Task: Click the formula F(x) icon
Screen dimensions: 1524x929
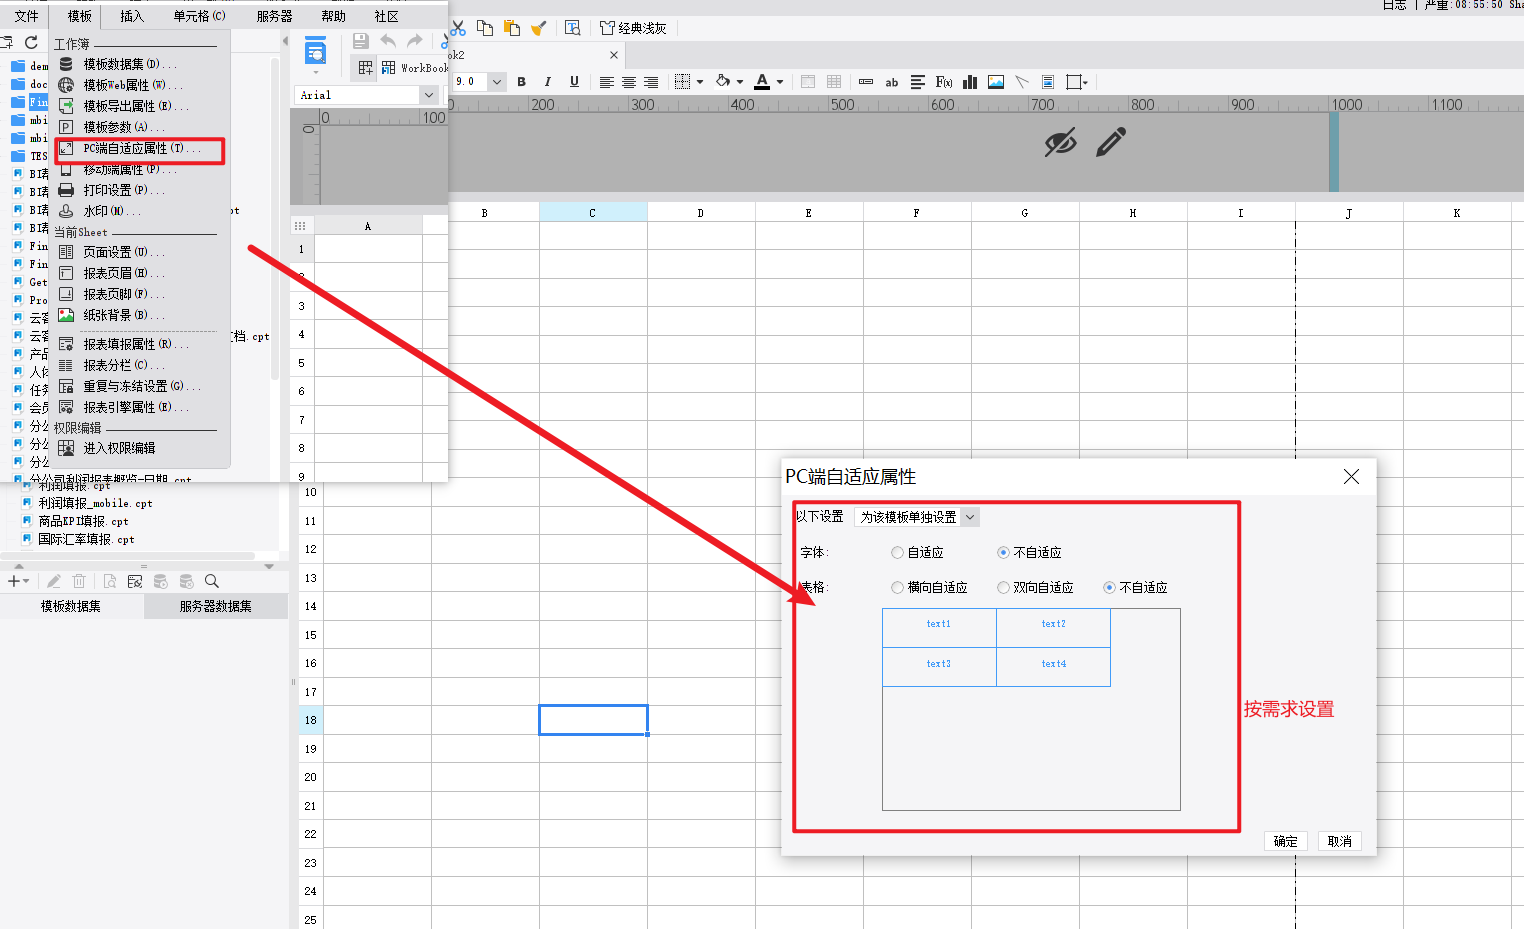Action: [x=944, y=82]
